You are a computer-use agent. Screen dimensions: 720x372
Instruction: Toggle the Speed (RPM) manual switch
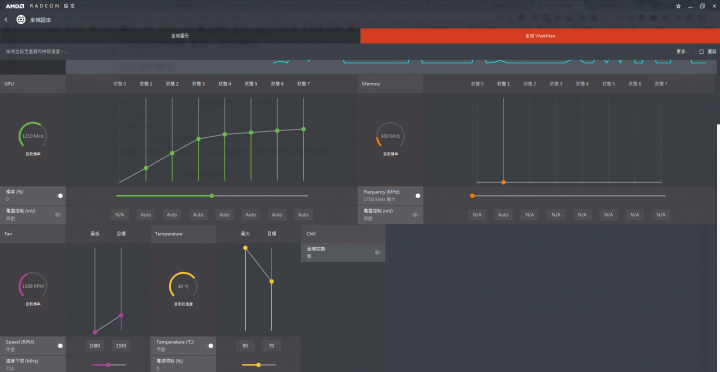pyautogui.click(x=59, y=346)
